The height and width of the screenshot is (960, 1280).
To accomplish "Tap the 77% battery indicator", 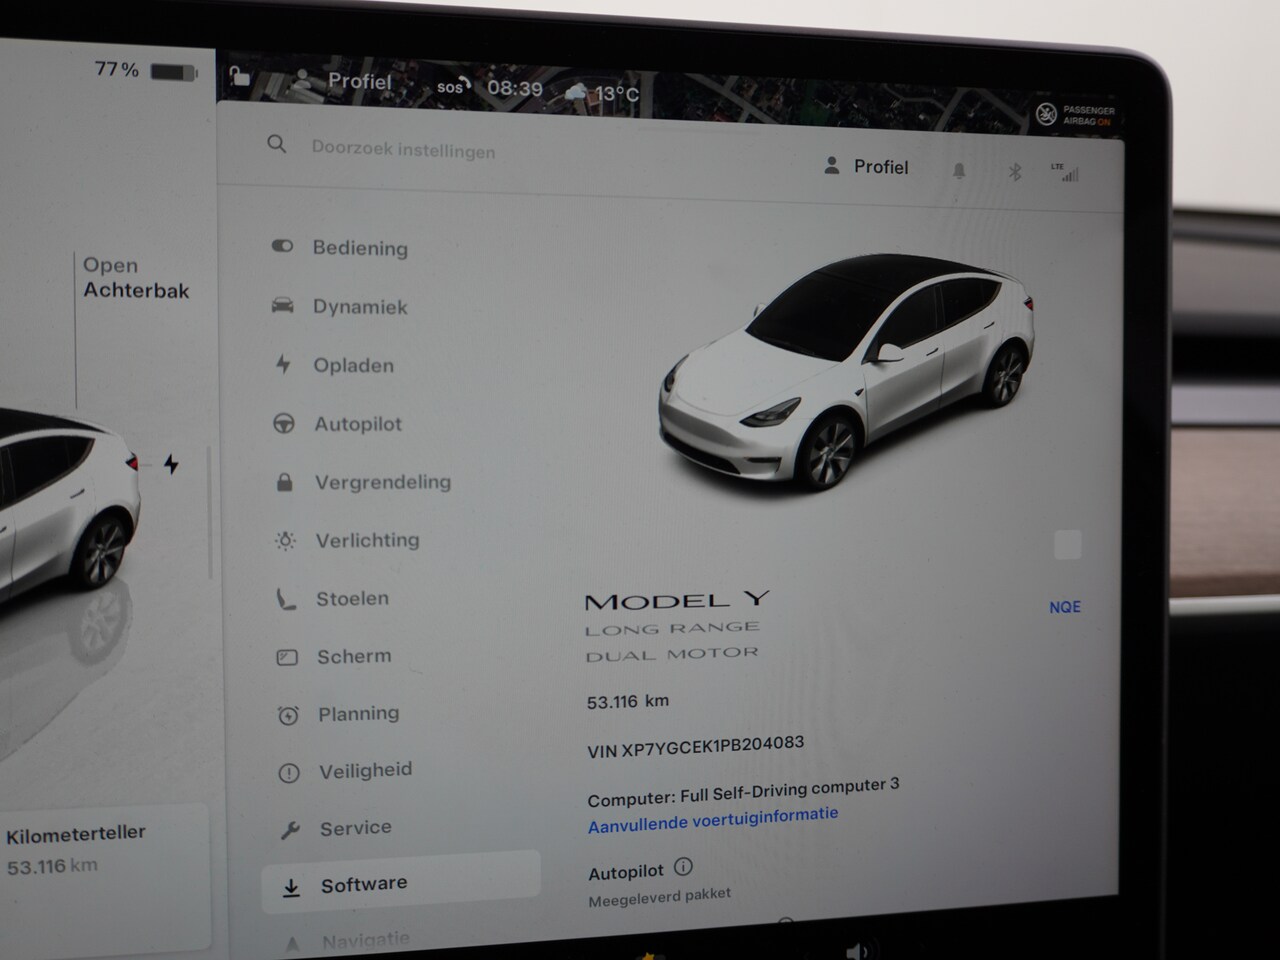I will 146,70.
